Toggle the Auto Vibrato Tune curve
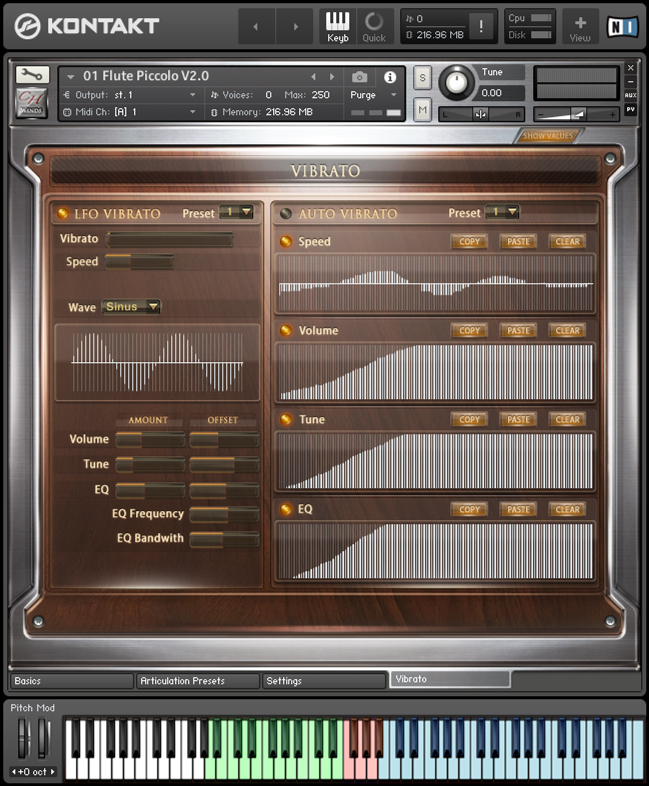 (x=286, y=420)
